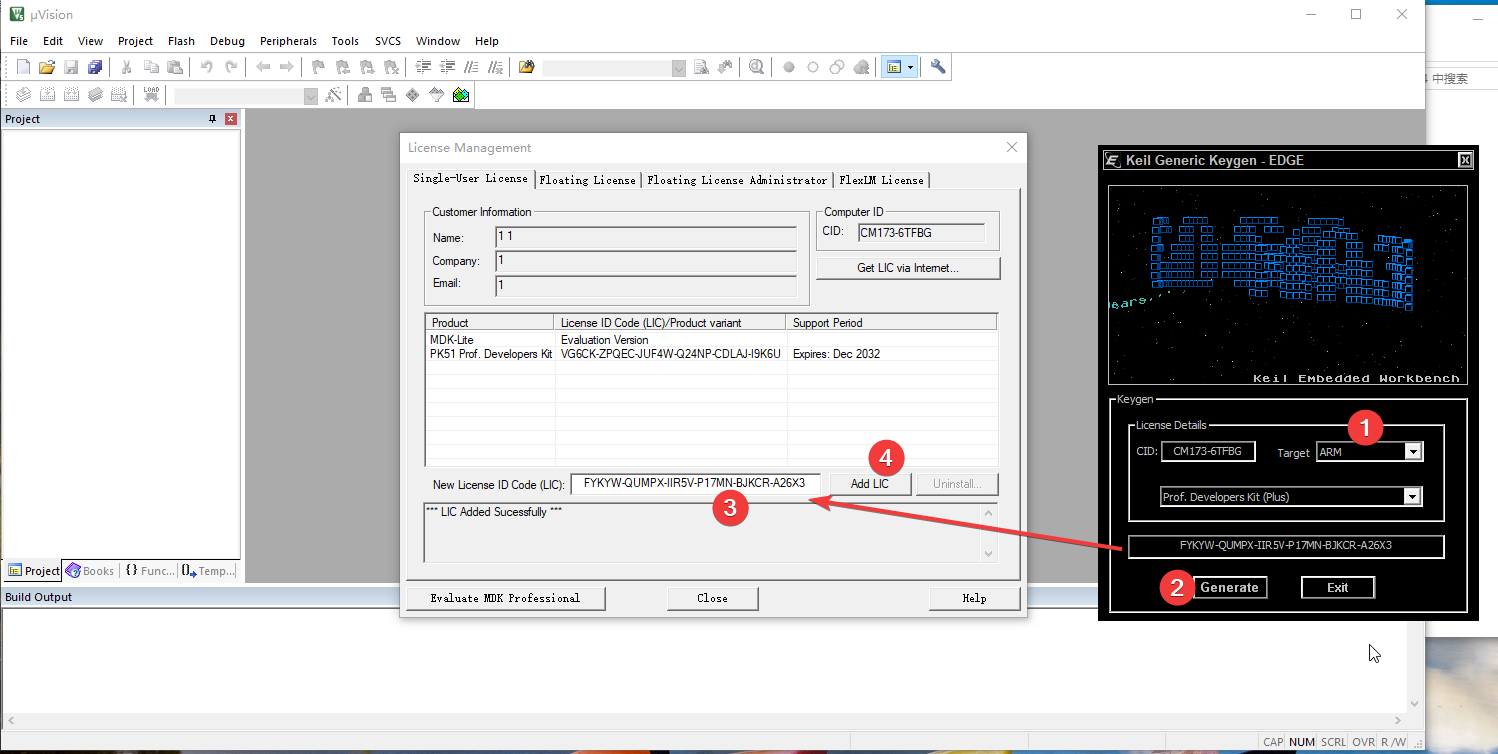This screenshot has height=754, width=1498.
Task: Switch to Functions tab in Project panel
Action: (150, 570)
